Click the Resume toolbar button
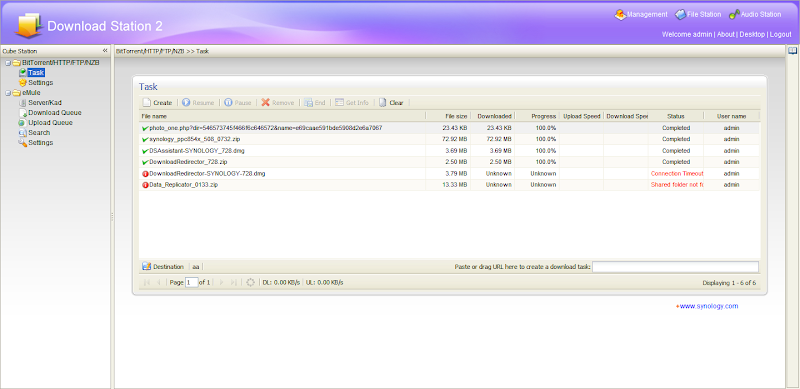Viewport: 800px width, 389px height. 198,103
